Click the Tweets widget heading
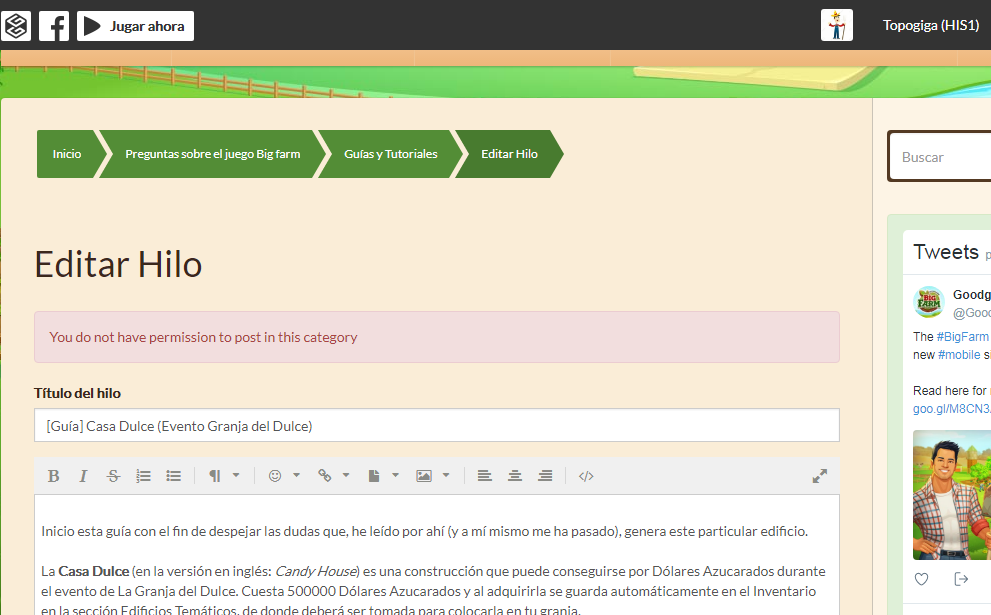Viewport: 991px width, 615px height. 946,252
